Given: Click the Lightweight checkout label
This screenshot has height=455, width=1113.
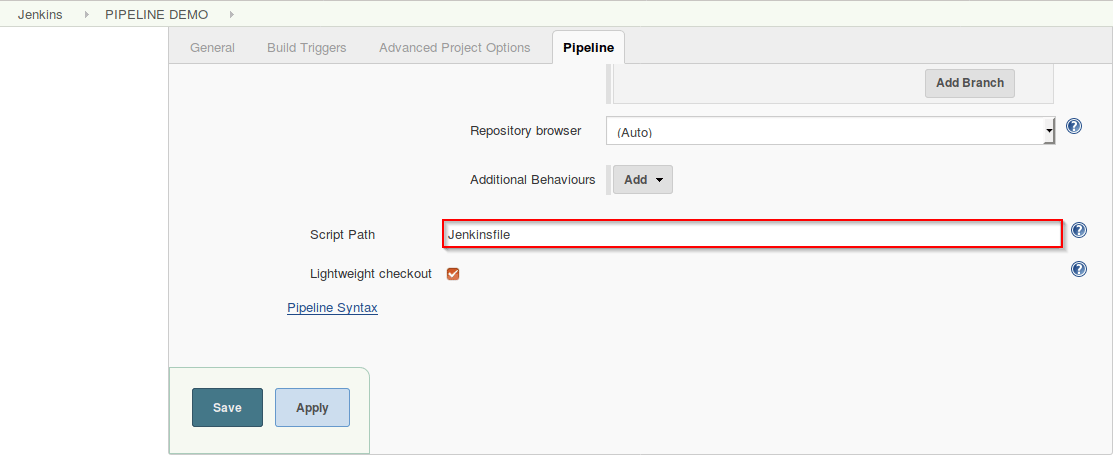Looking at the screenshot, I should point(371,274).
